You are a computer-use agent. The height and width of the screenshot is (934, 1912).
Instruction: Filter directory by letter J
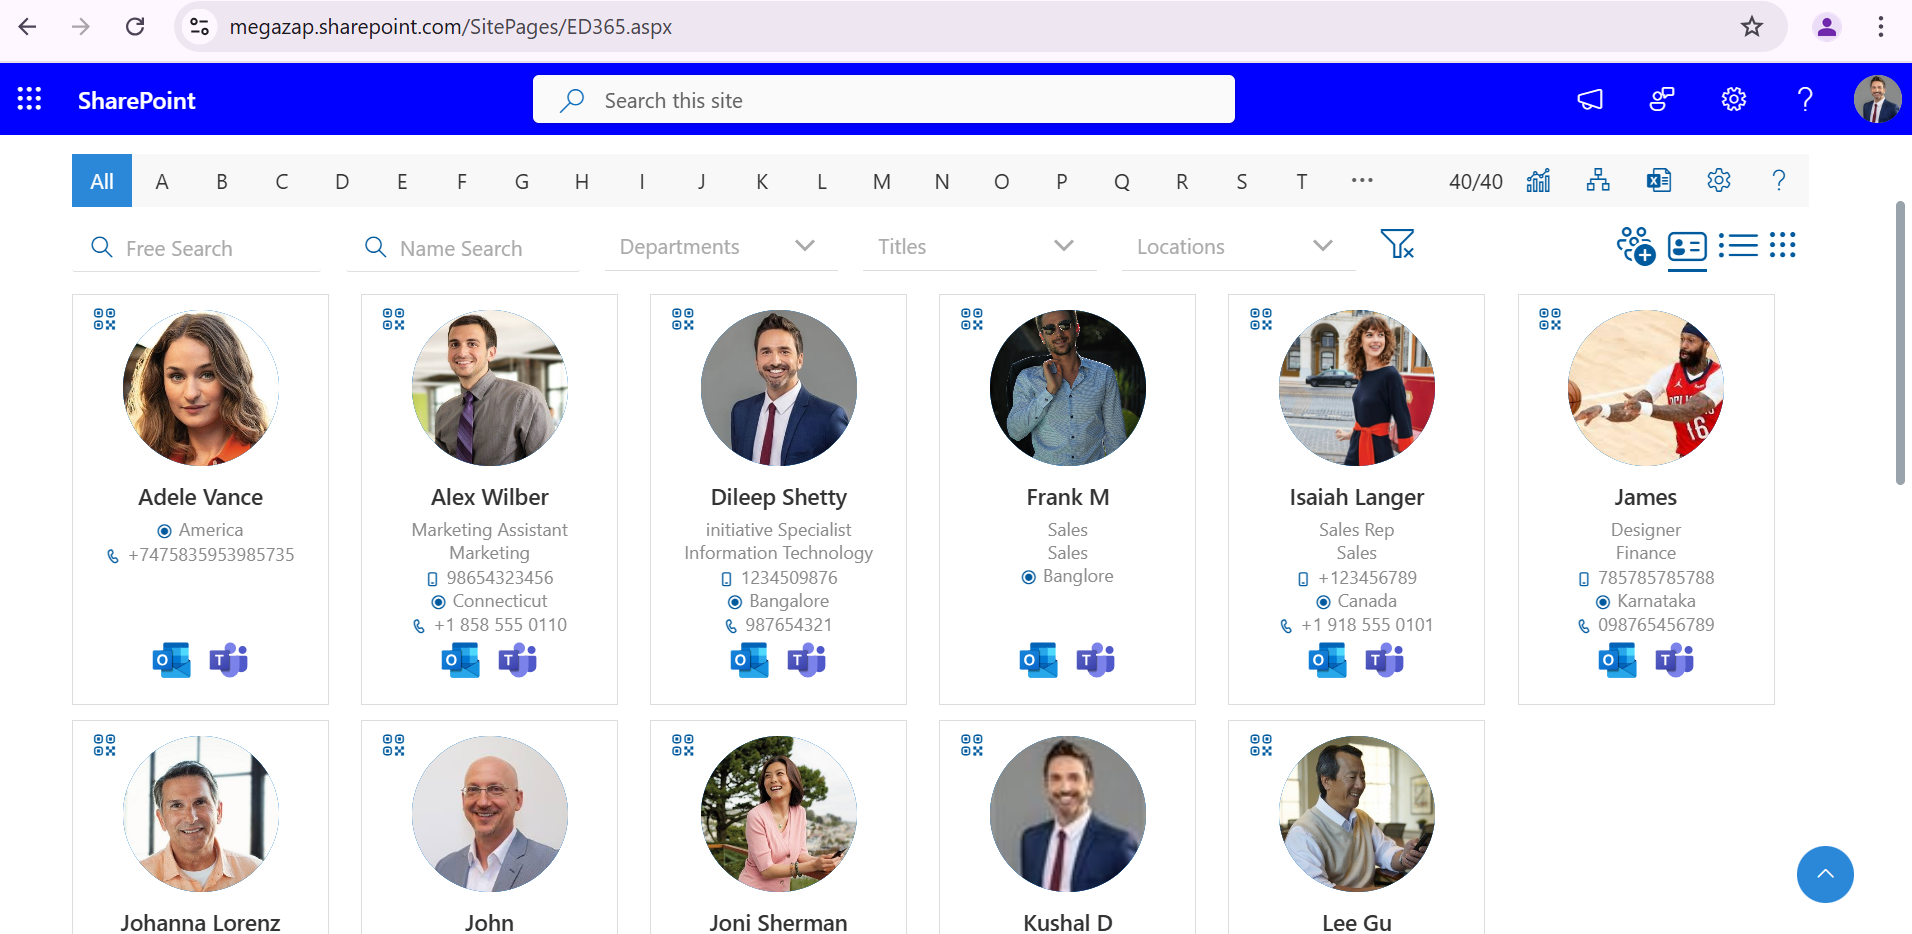coord(702,181)
